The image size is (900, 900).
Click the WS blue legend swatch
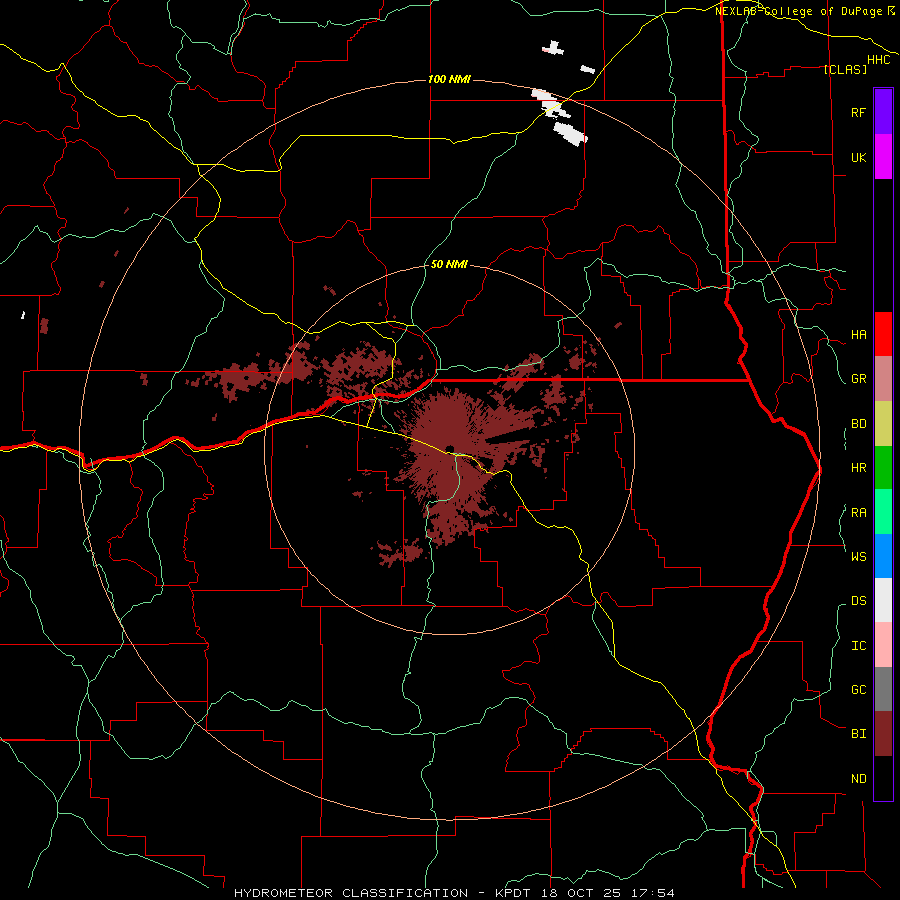click(x=883, y=556)
